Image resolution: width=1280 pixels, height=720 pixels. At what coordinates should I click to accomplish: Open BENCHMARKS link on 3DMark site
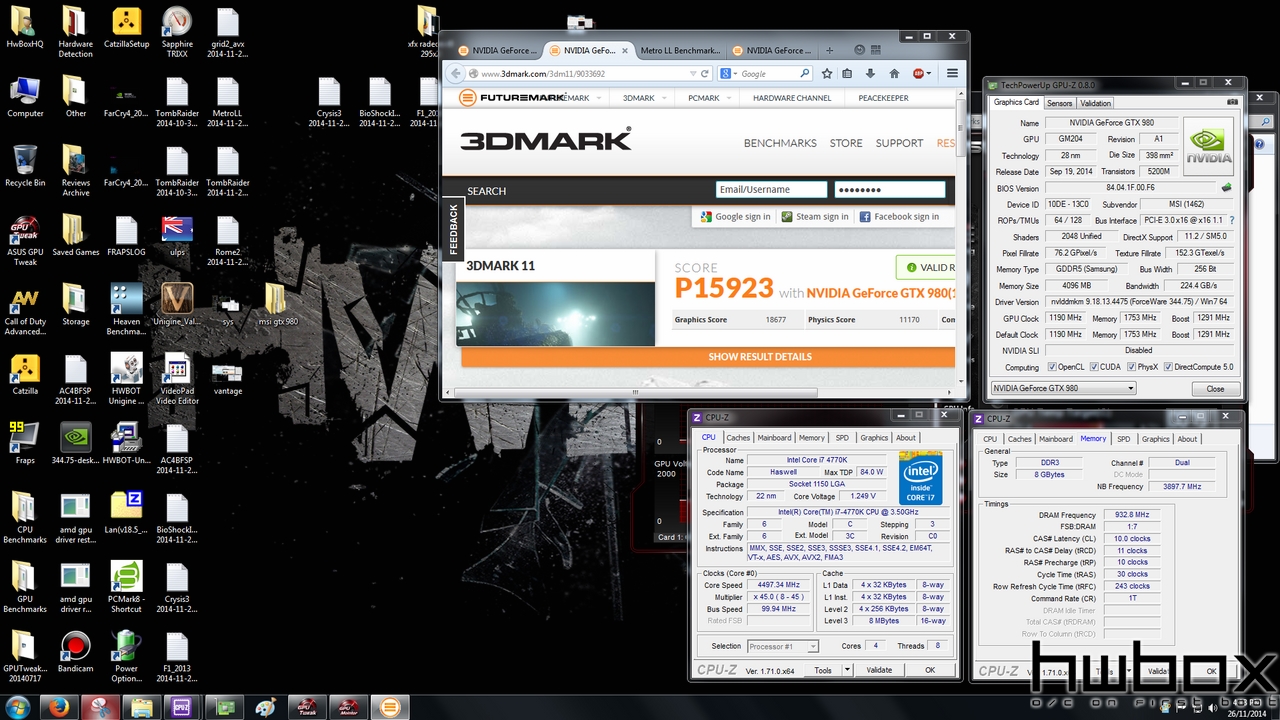tap(780, 143)
